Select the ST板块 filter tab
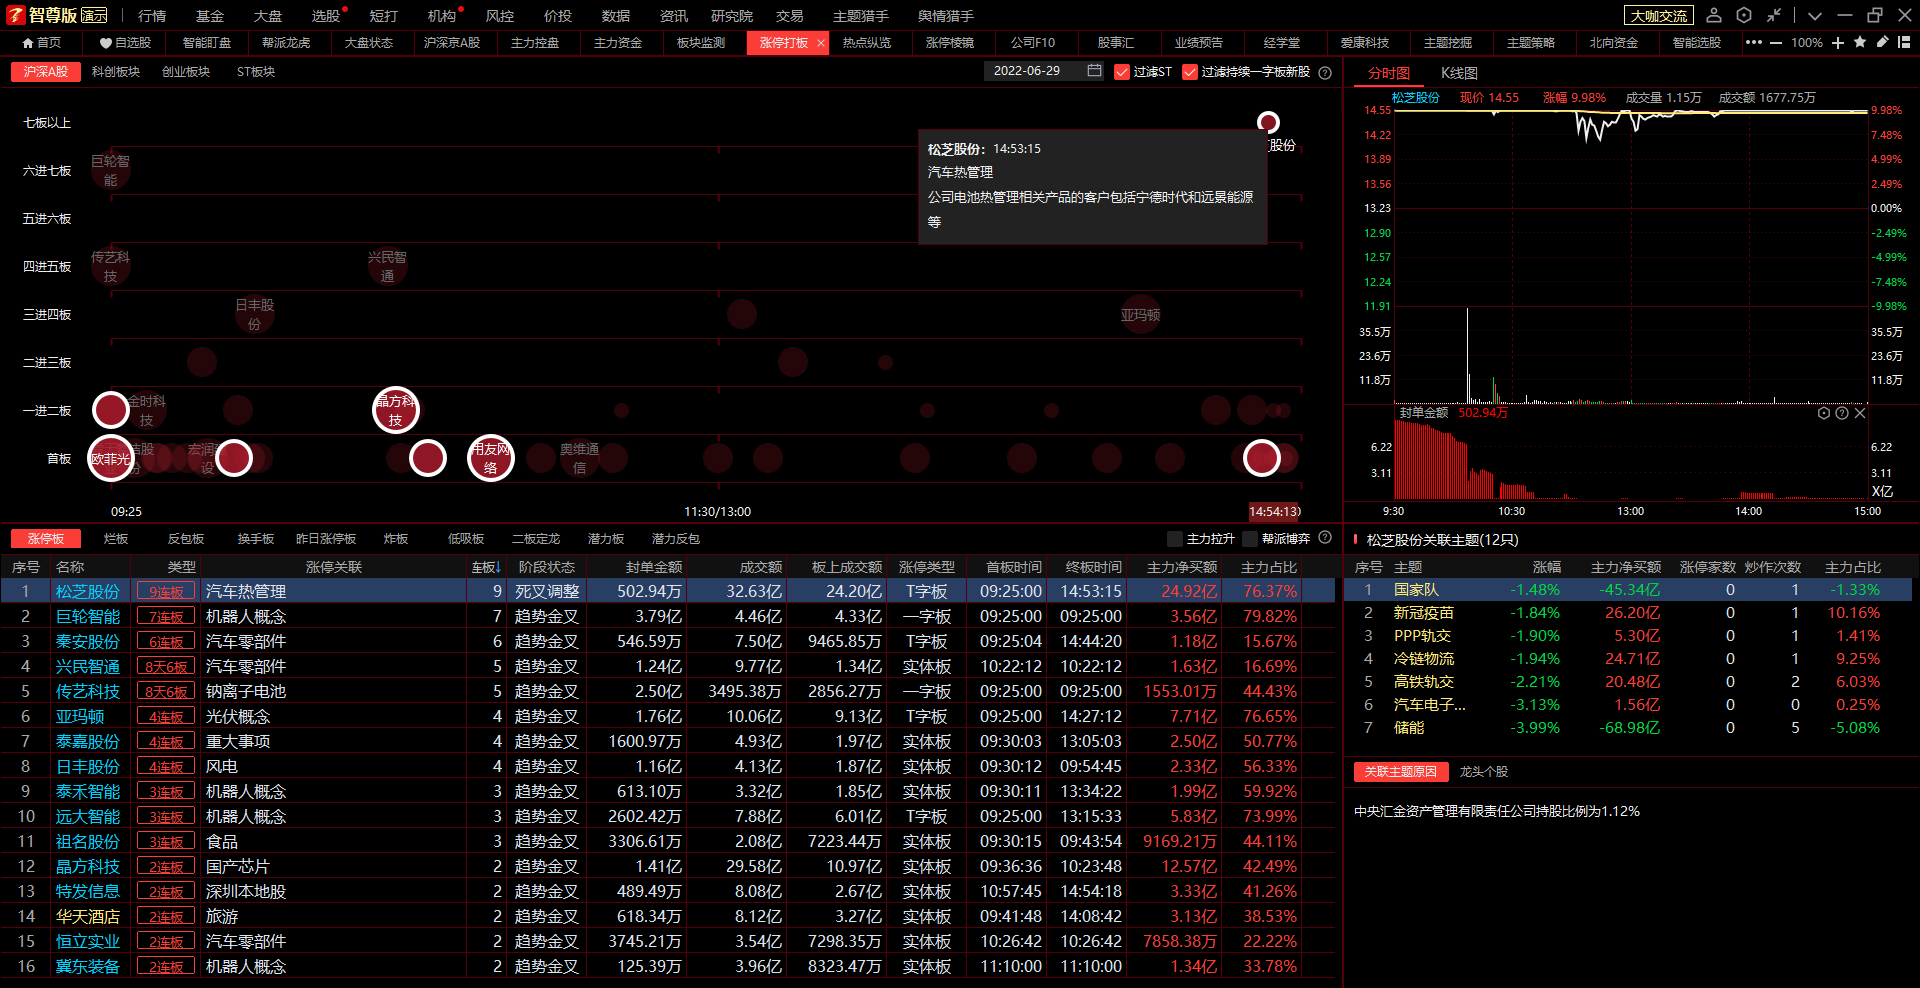This screenshot has width=1920, height=988. [256, 72]
